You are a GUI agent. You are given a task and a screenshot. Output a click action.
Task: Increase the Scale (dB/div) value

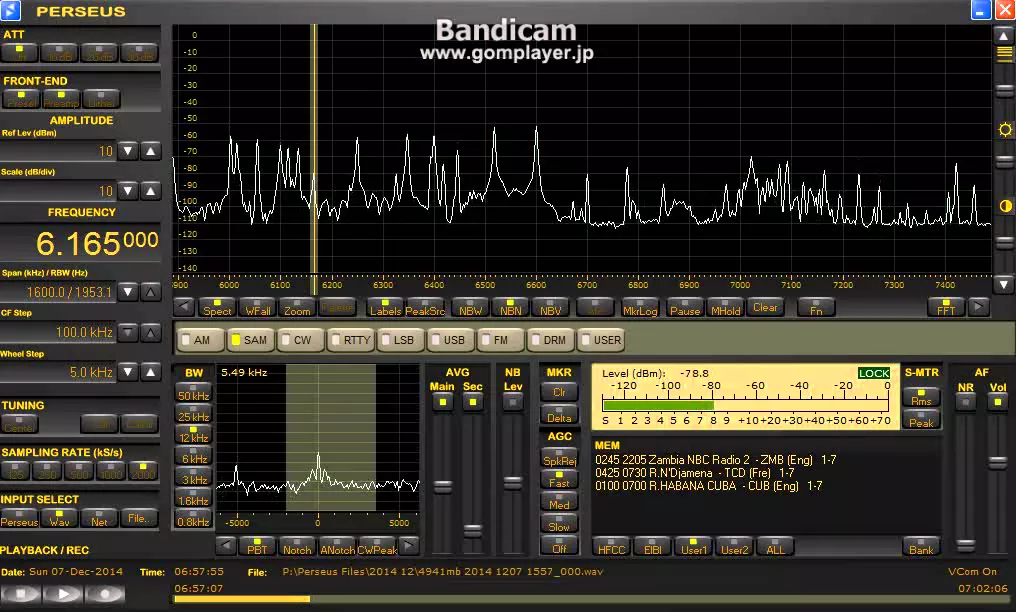point(150,191)
